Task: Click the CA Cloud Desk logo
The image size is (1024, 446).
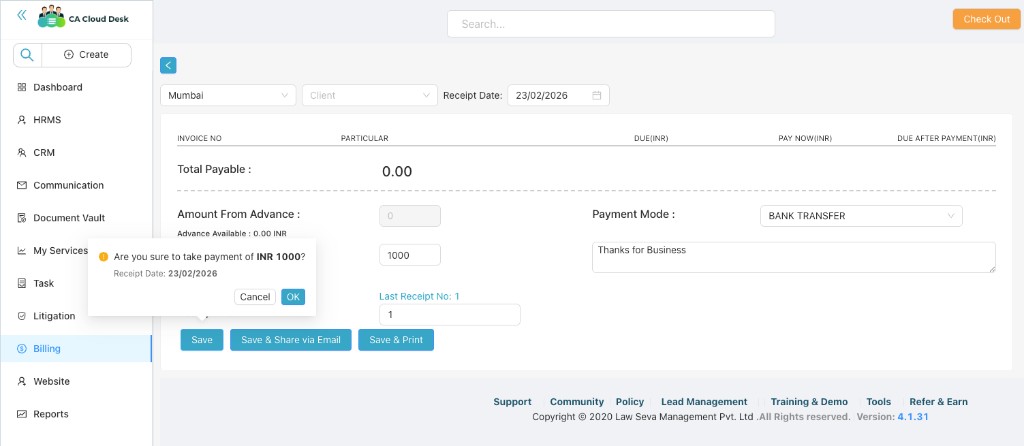Action: (84, 18)
